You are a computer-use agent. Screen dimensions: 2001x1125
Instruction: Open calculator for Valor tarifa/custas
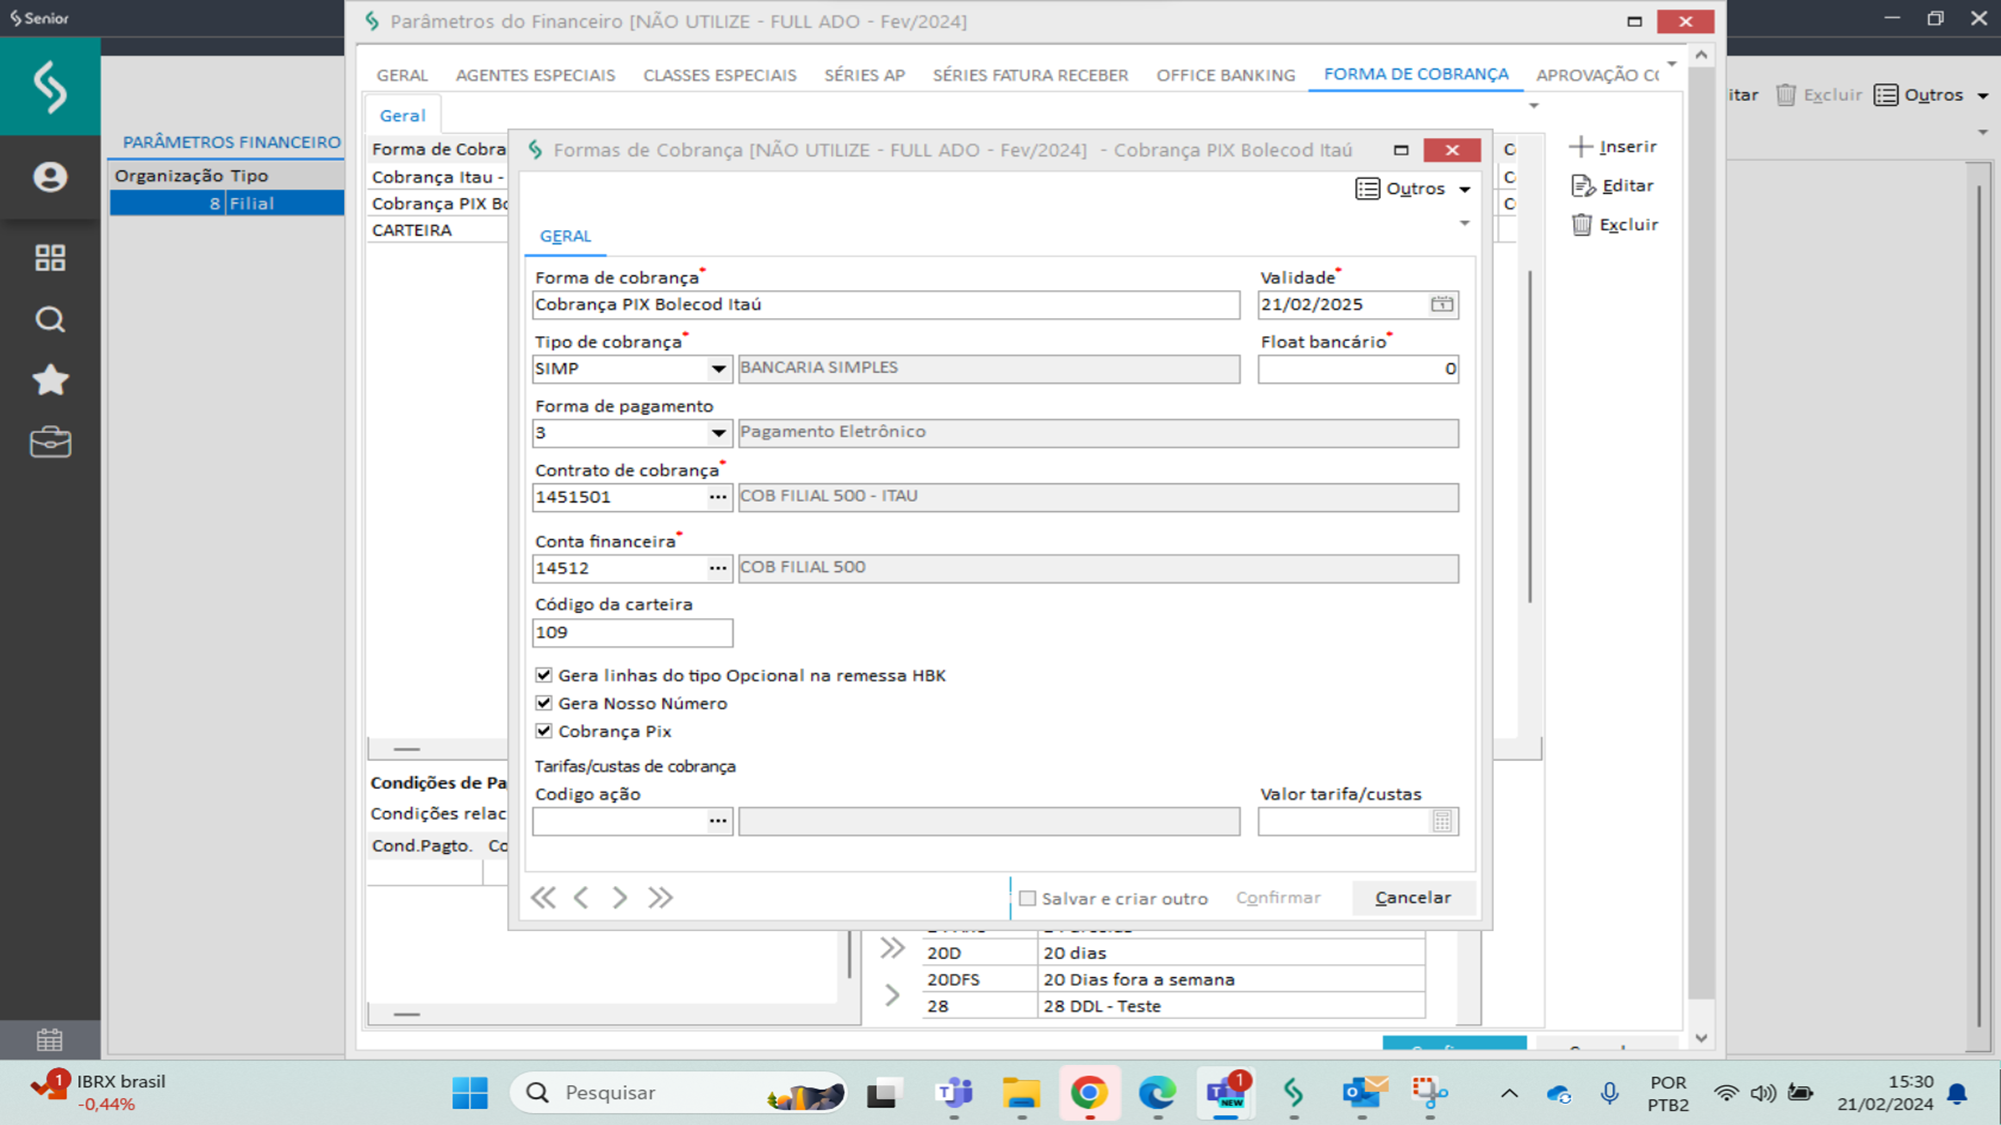pos(1441,821)
